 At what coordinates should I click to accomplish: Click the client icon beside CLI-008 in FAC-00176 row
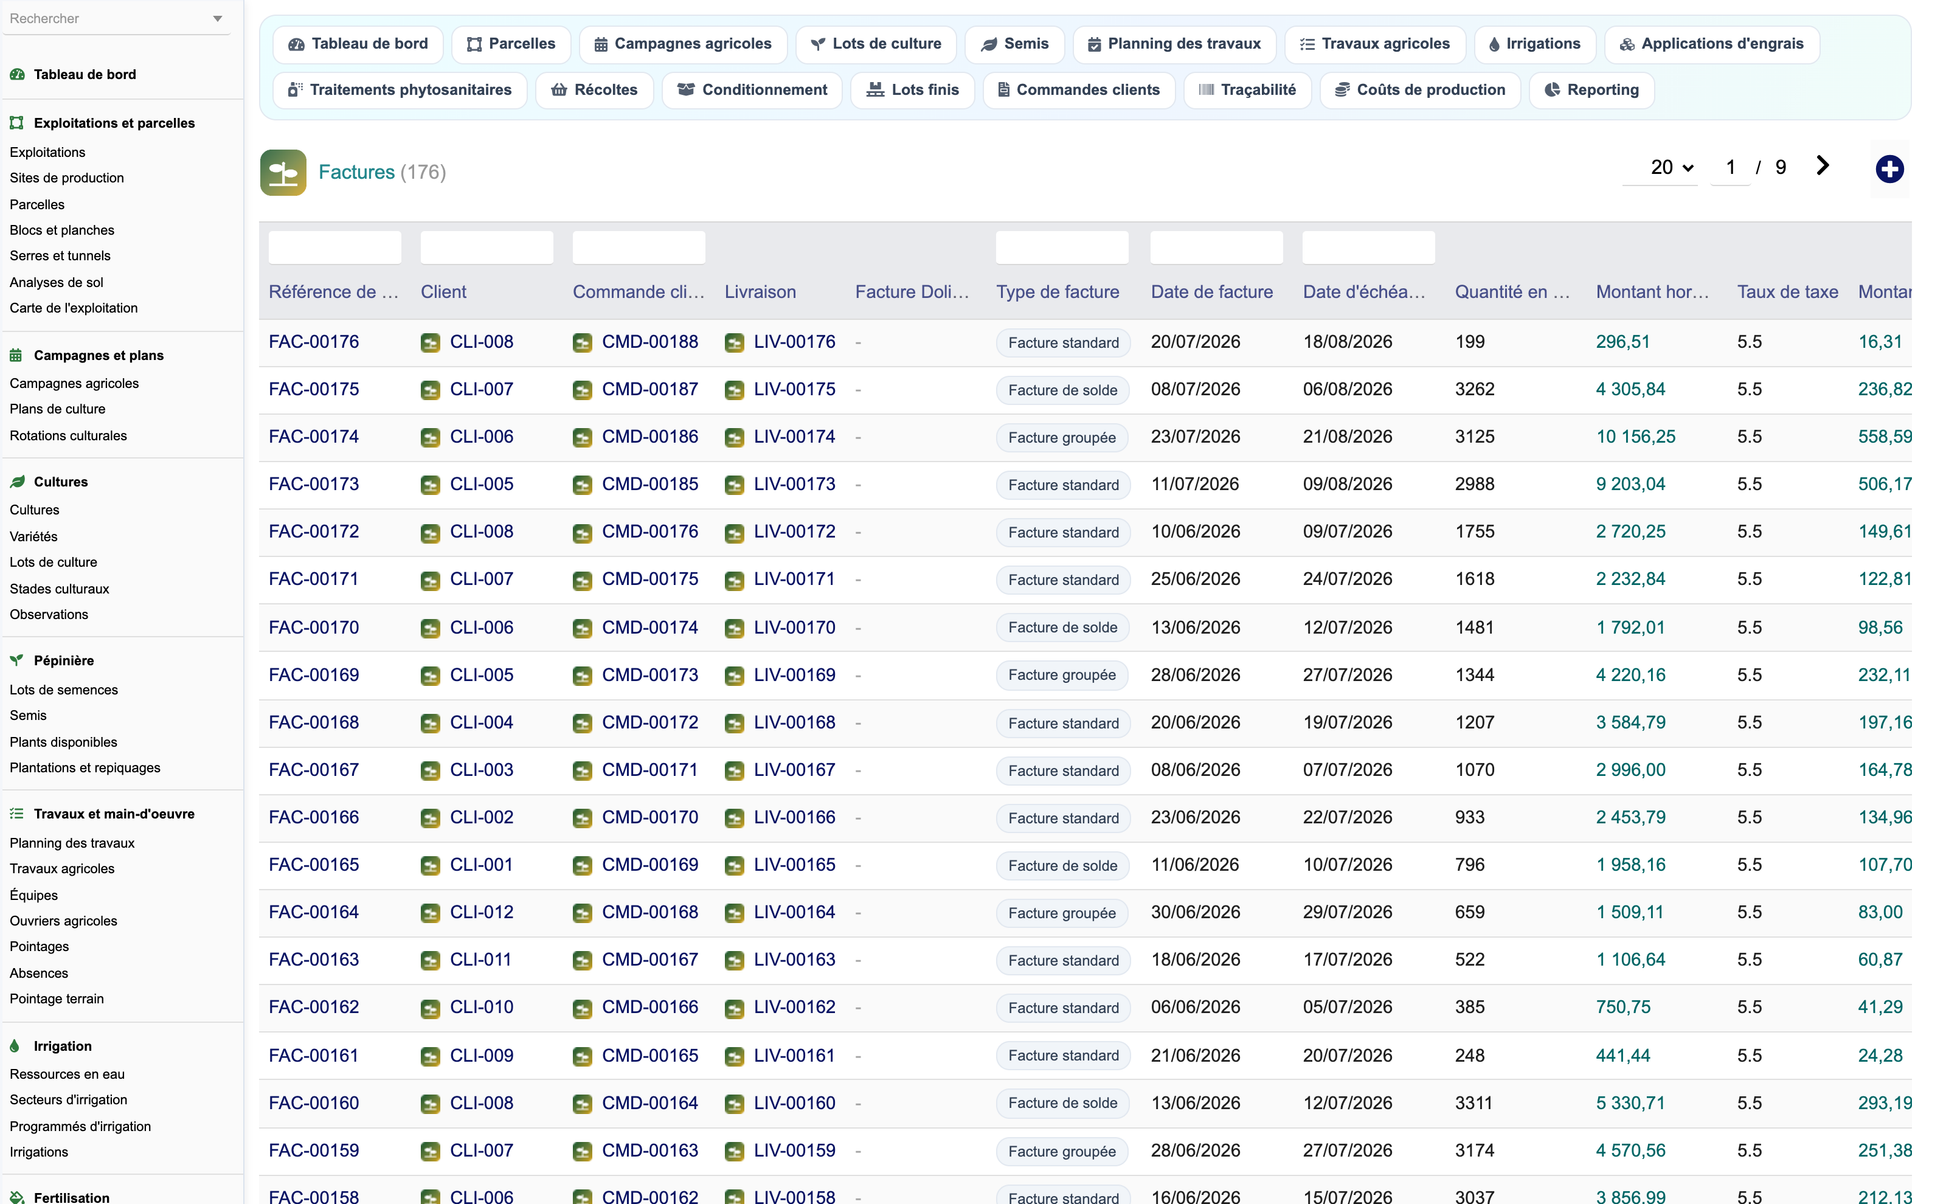pyautogui.click(x=430, y=343)
